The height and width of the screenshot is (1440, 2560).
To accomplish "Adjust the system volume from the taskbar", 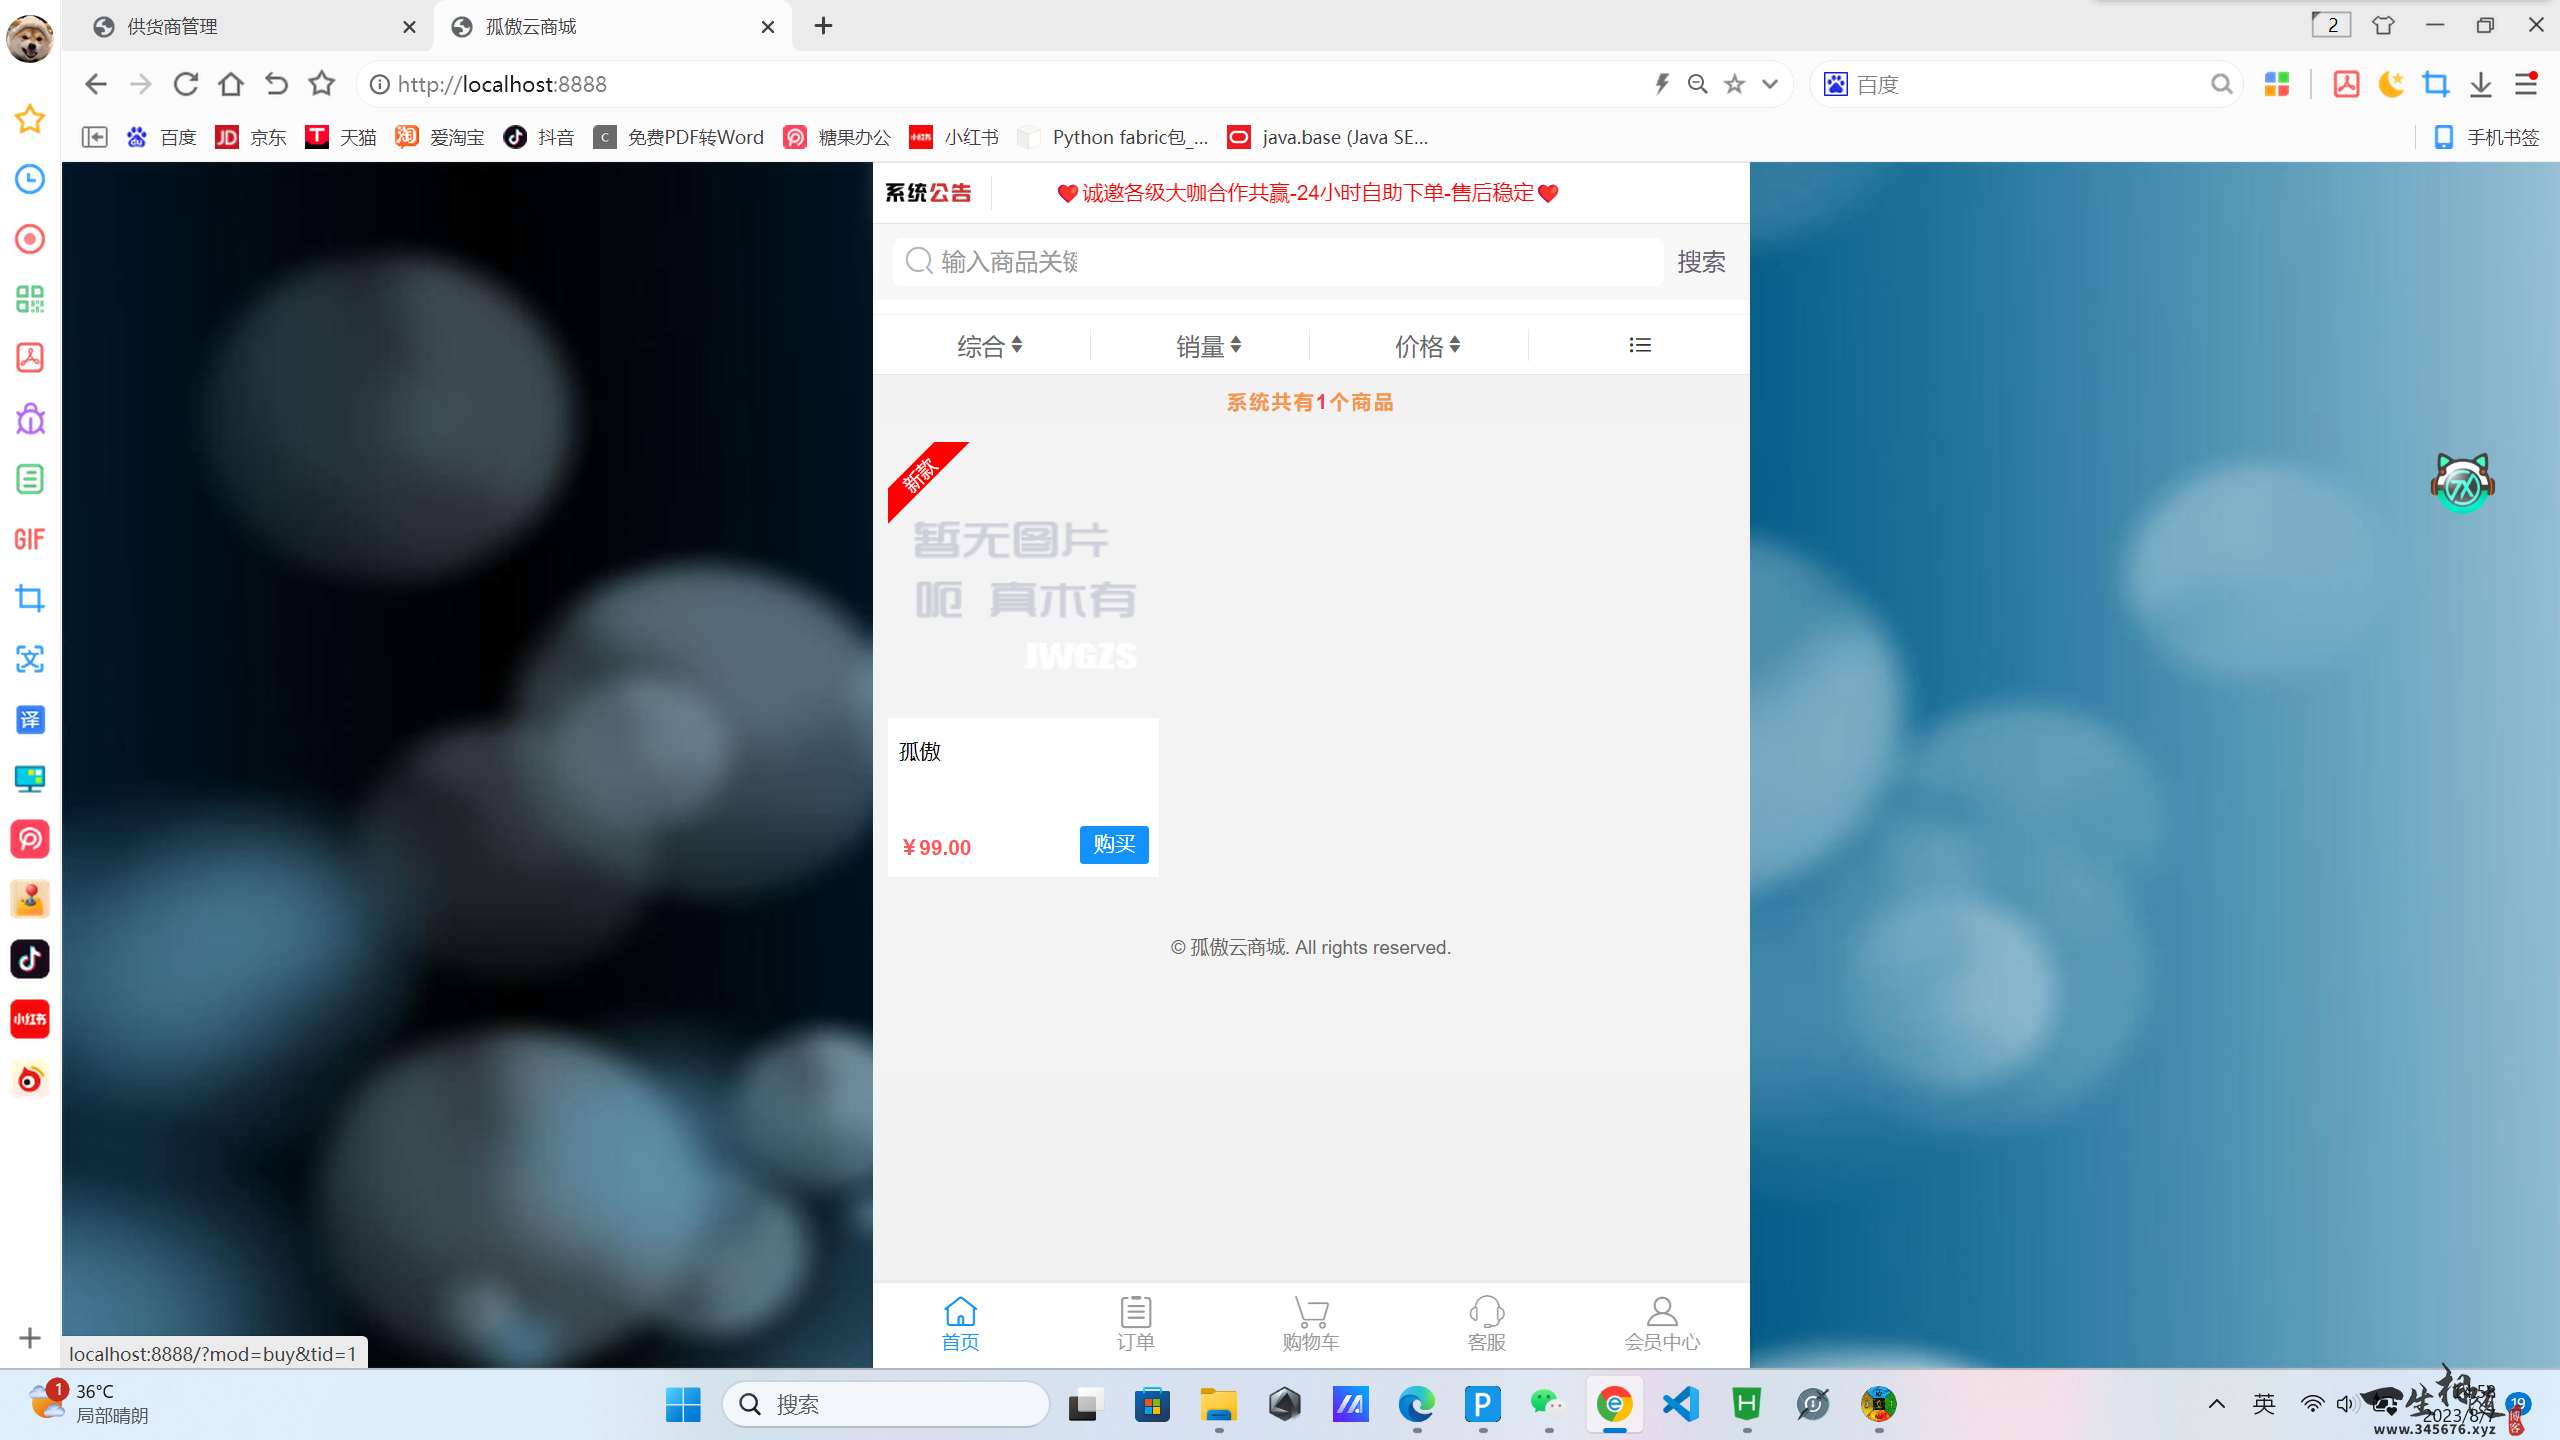I will tap(2347, 1403).
